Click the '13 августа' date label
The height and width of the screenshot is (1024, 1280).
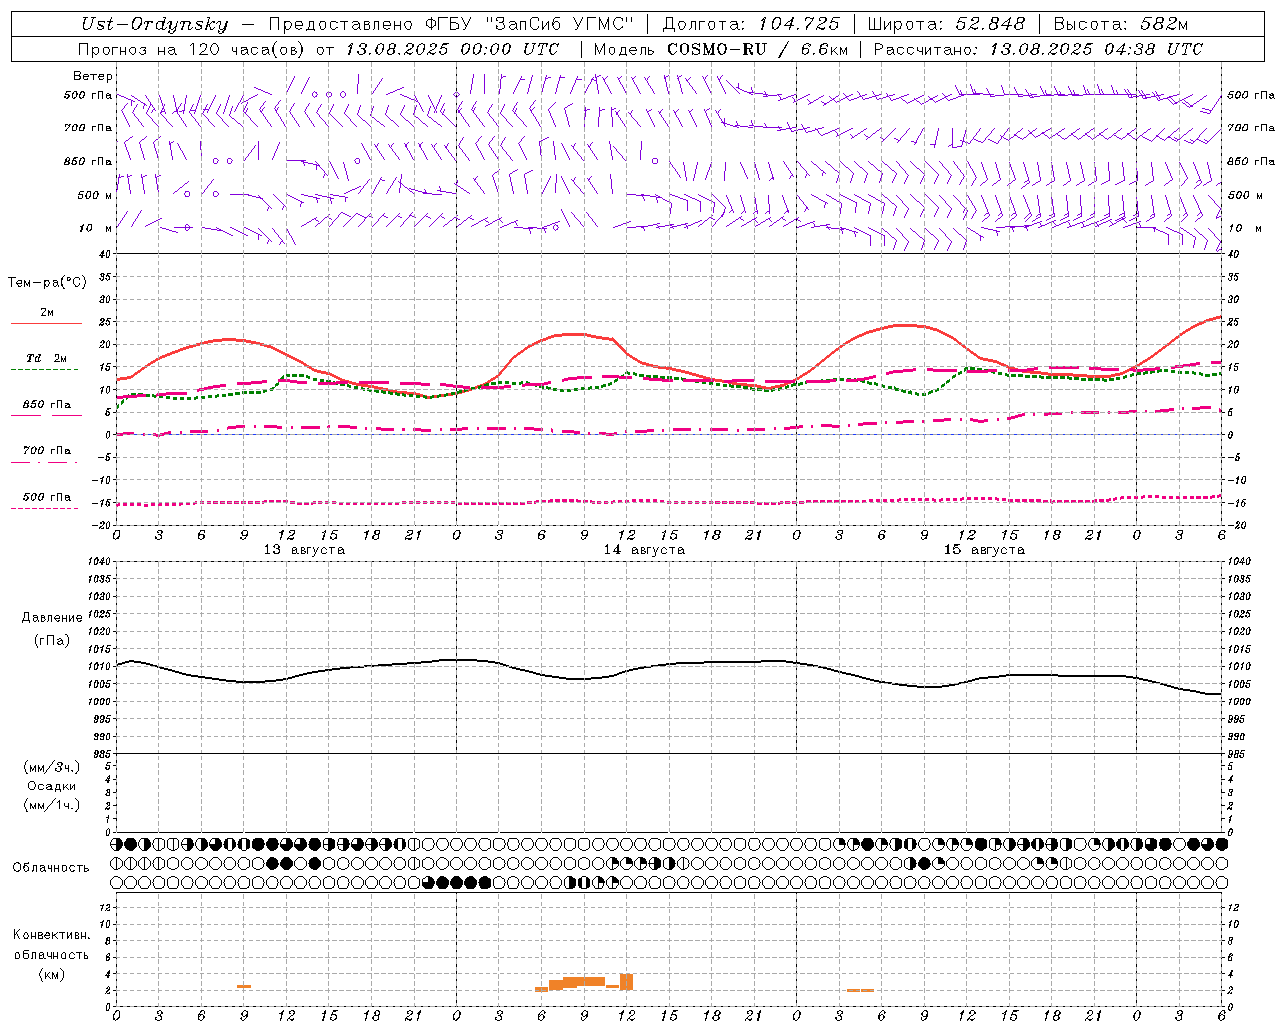pyautogui.click(x=304, y=550)
